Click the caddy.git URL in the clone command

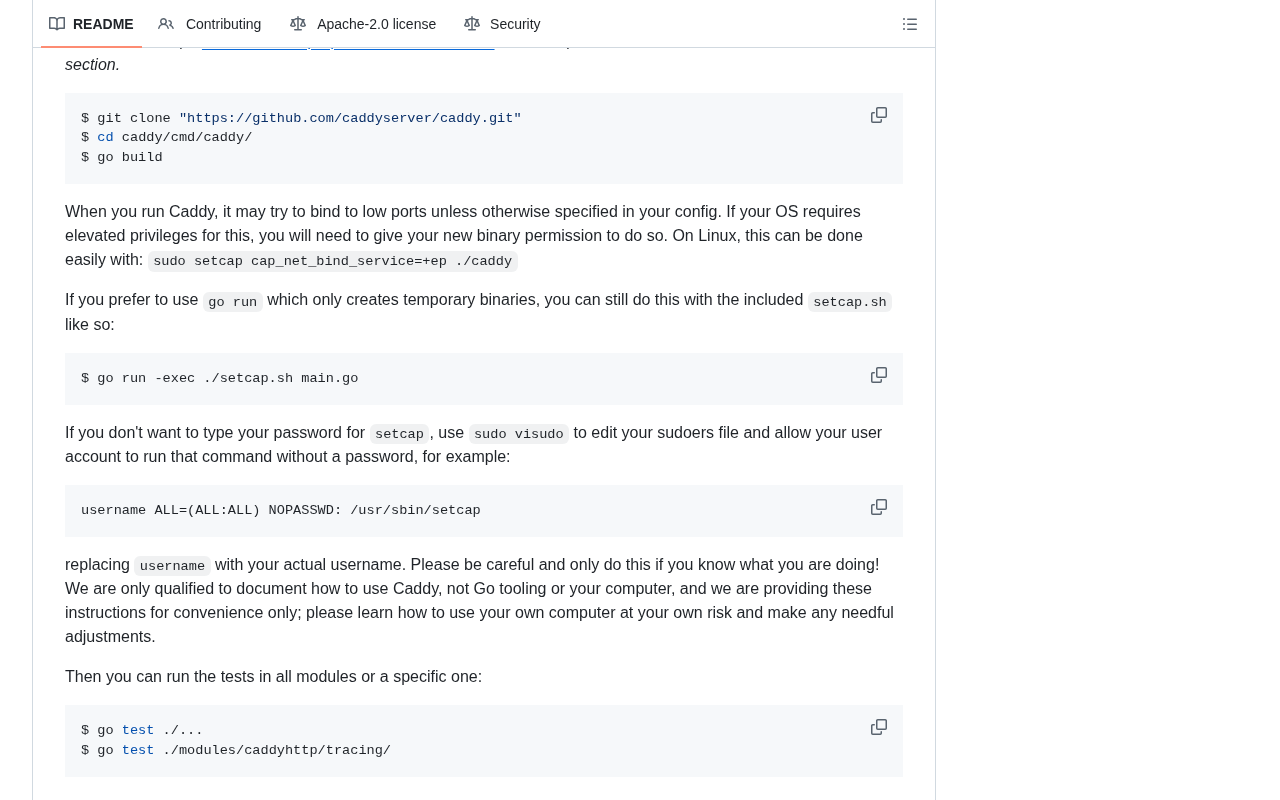click(350, 118)
